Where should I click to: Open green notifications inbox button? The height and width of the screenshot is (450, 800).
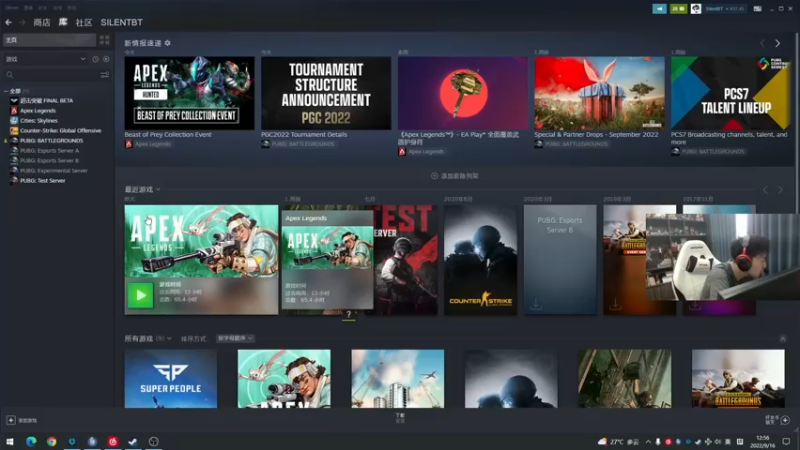tap(678, 9)
